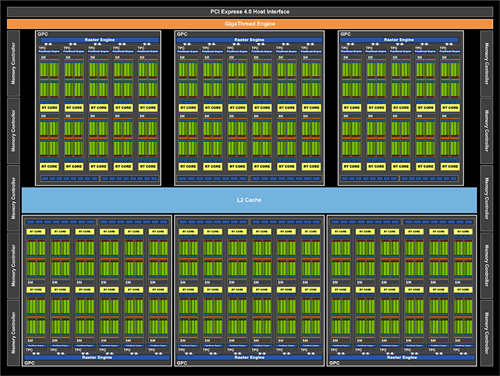Select Raster Engine in the top-right GPC
Screen dimensions: 500x376
[x=399, y=40]
